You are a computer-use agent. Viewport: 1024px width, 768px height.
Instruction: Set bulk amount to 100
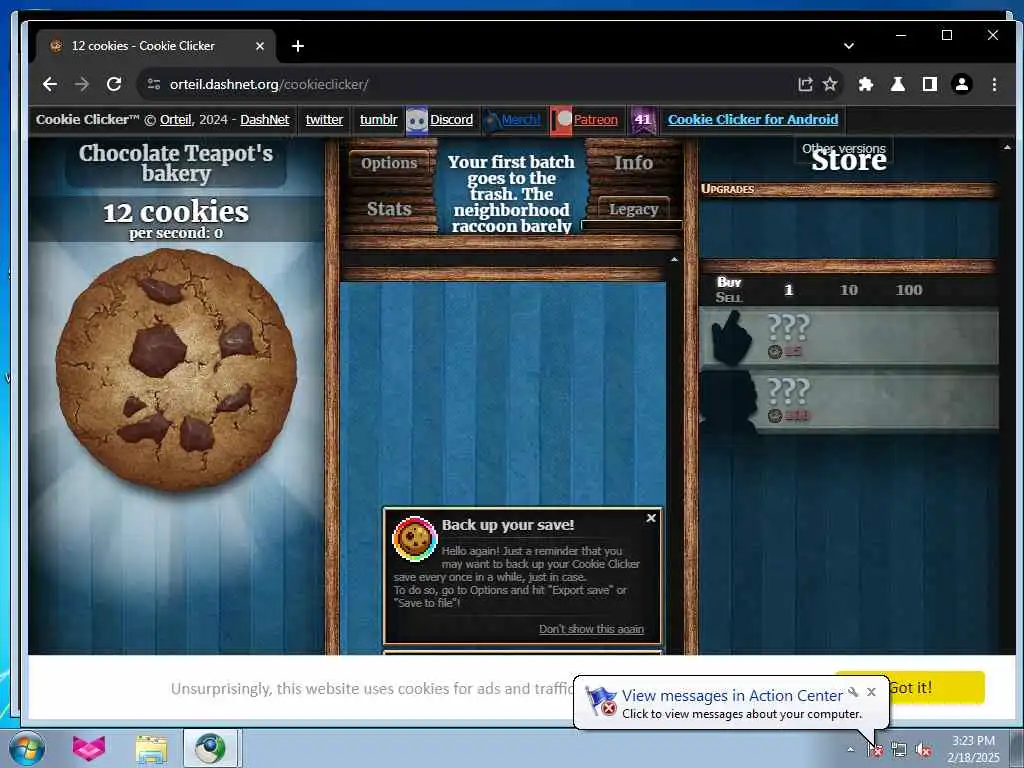click(908, 290)
